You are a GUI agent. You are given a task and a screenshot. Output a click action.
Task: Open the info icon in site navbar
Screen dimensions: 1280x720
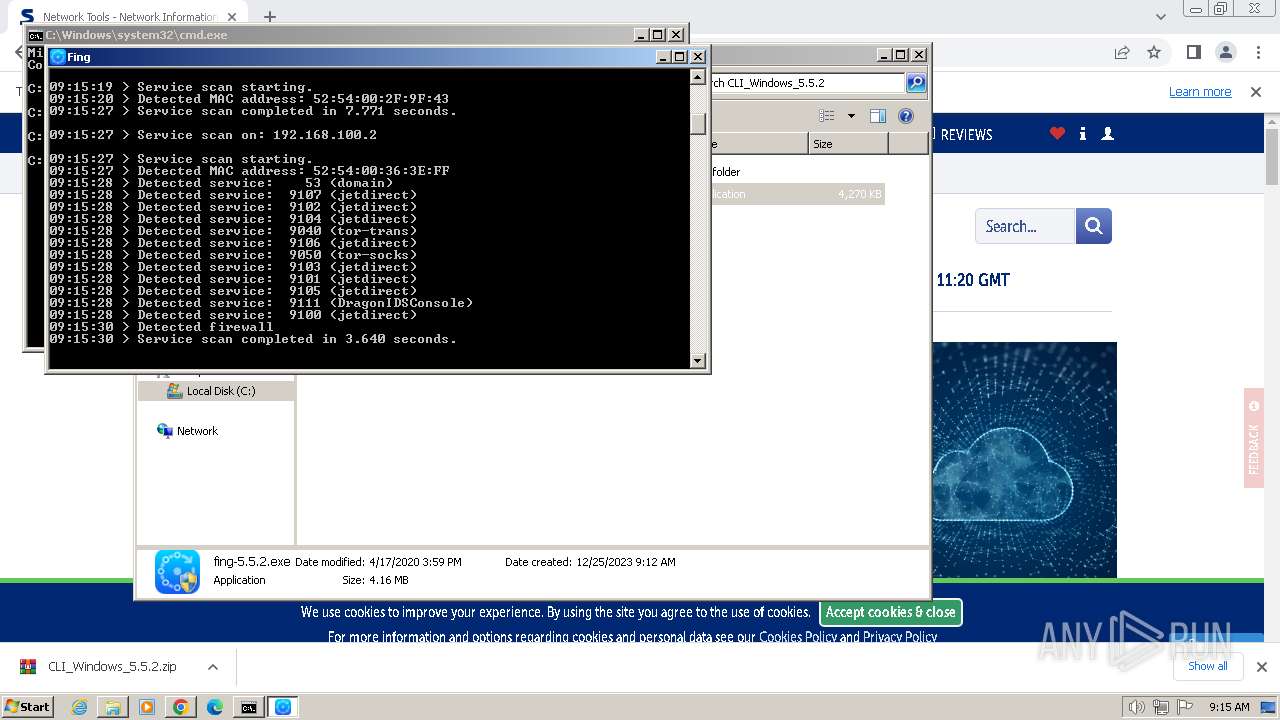coord(1083,133)
